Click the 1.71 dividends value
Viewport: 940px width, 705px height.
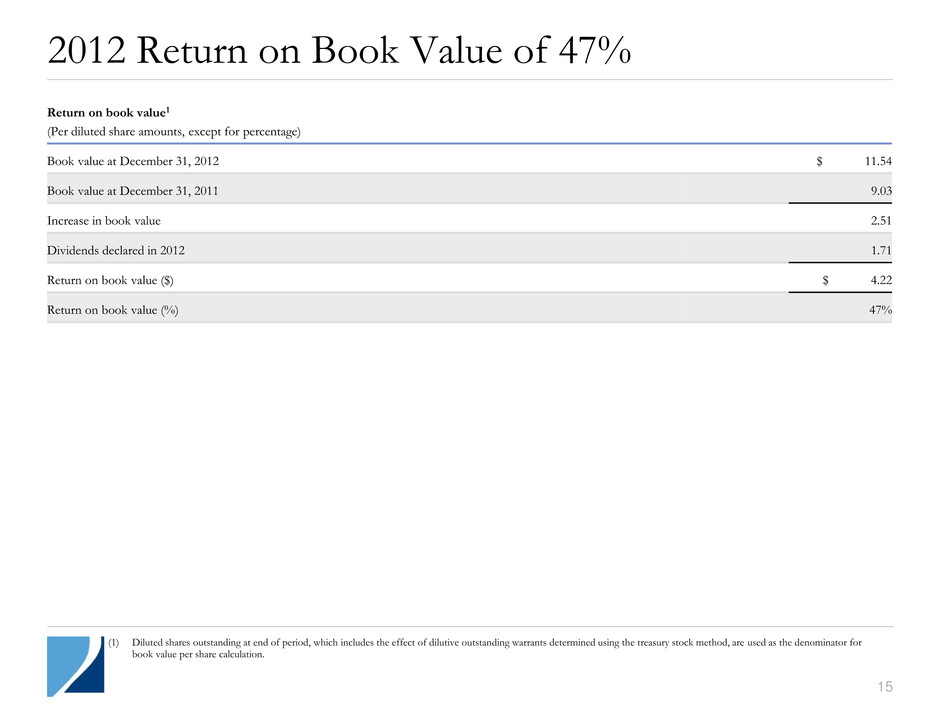coord(878,249)
